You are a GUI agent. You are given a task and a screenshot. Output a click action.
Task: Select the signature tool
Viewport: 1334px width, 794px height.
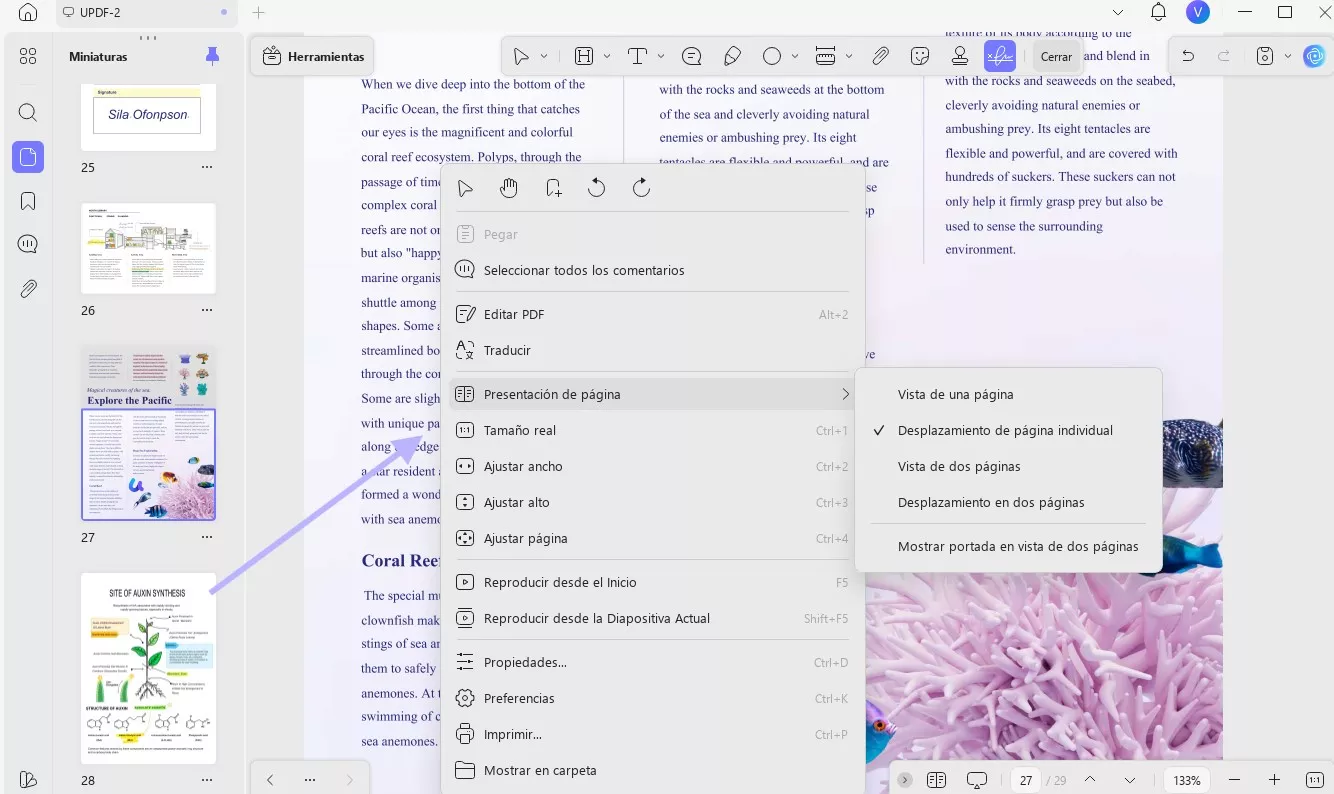coord(1000,56)
